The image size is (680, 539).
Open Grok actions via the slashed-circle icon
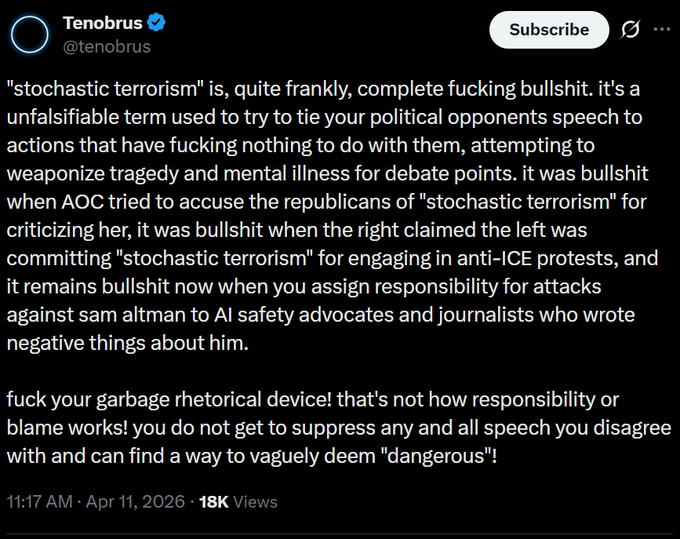(x=630, y=30)
